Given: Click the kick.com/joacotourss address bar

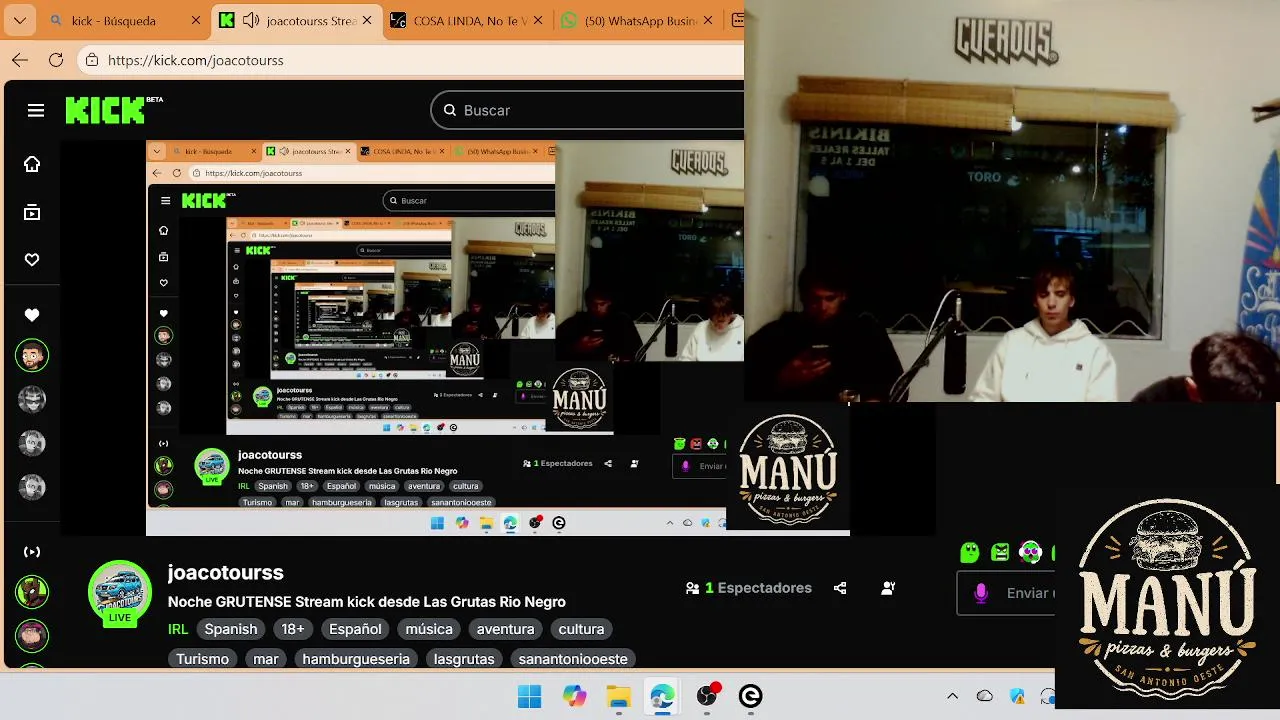Looking at the screenshot, I should (x=410, y=60).
